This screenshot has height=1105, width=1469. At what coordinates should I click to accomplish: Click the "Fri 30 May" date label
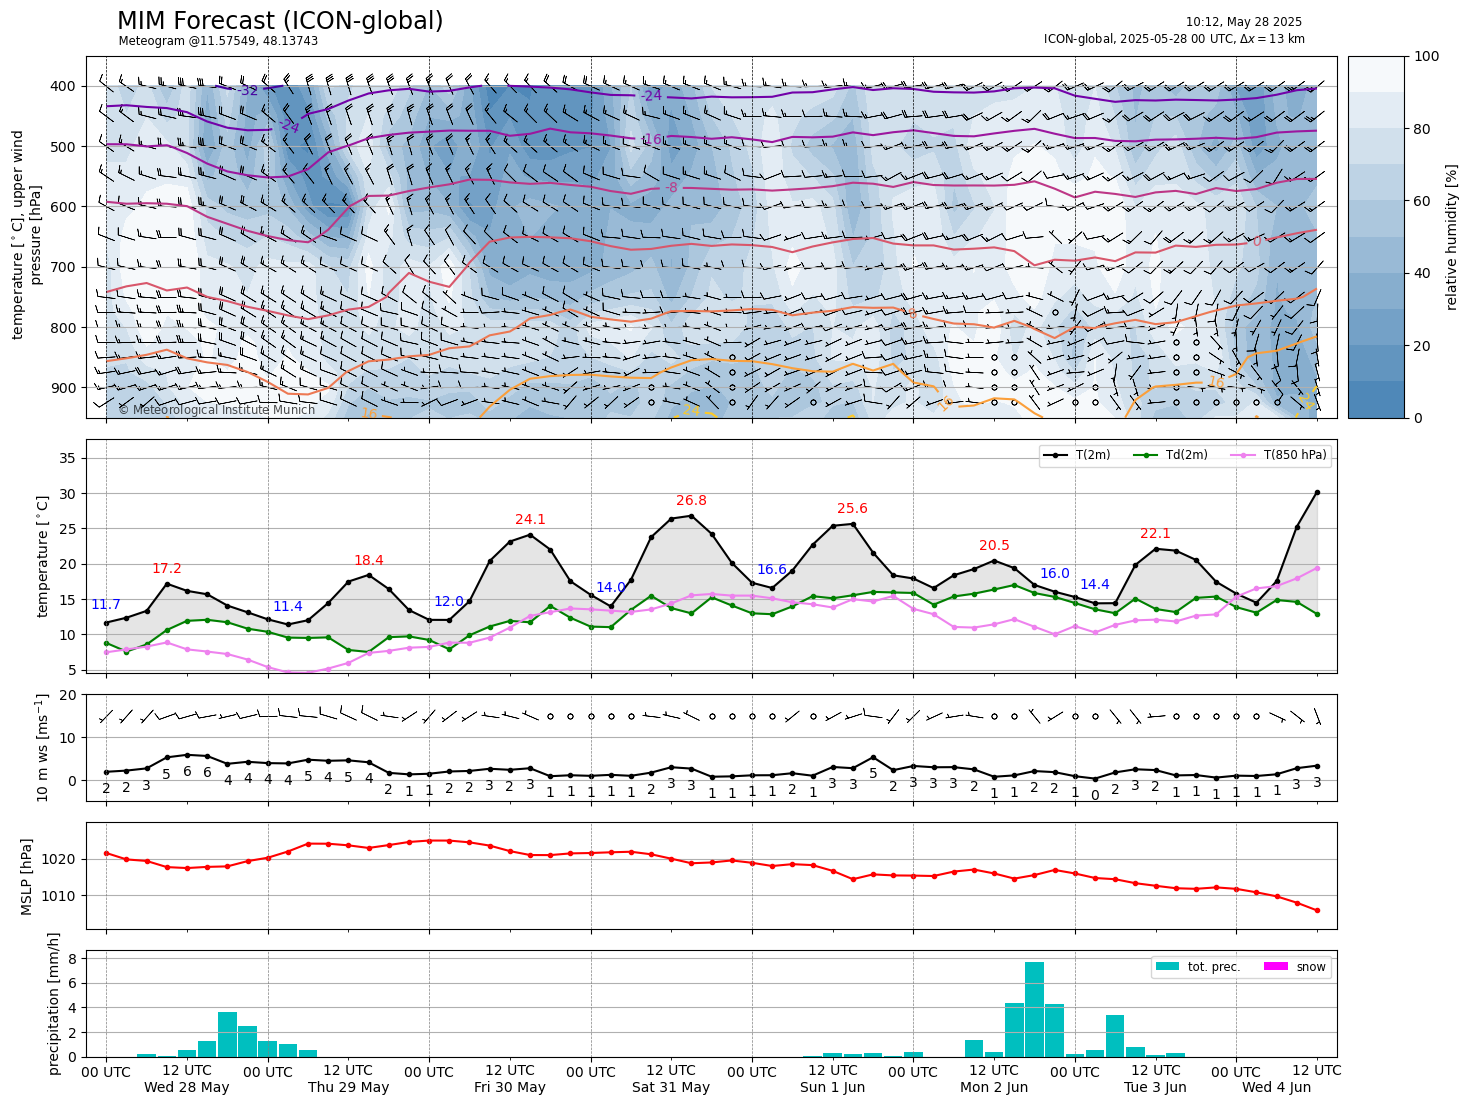pyautogui.click(x=510, y=1088)
